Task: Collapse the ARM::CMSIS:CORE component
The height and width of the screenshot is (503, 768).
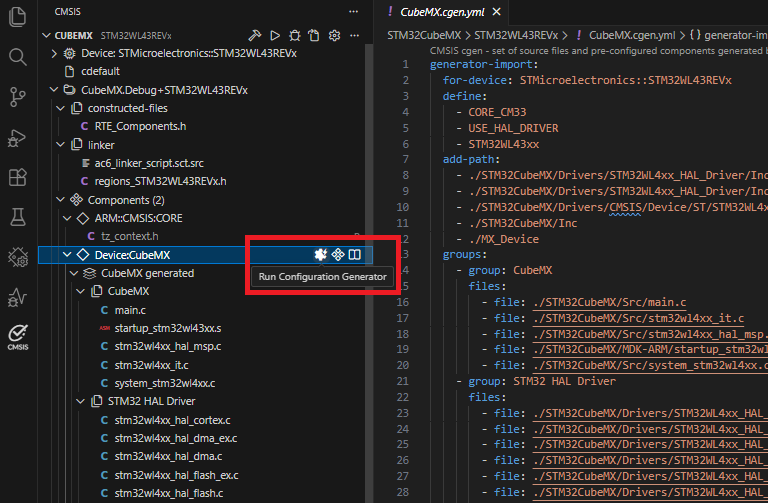Action: click(67, 218)
